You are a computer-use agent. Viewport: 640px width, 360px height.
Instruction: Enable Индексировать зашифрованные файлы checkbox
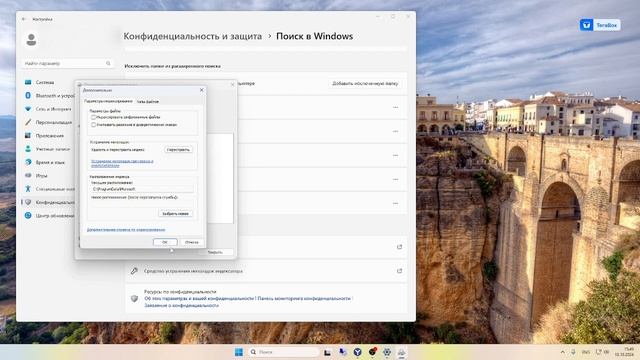(93, 117)
